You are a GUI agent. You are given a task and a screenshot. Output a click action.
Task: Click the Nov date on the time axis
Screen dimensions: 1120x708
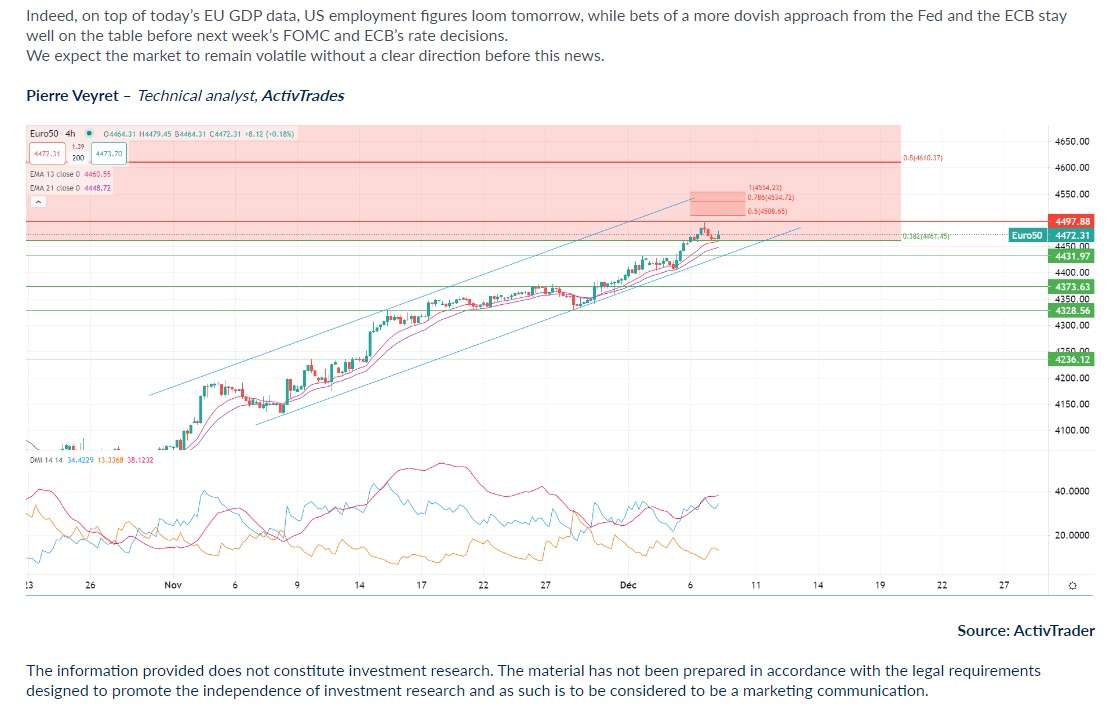coord(173,585)
